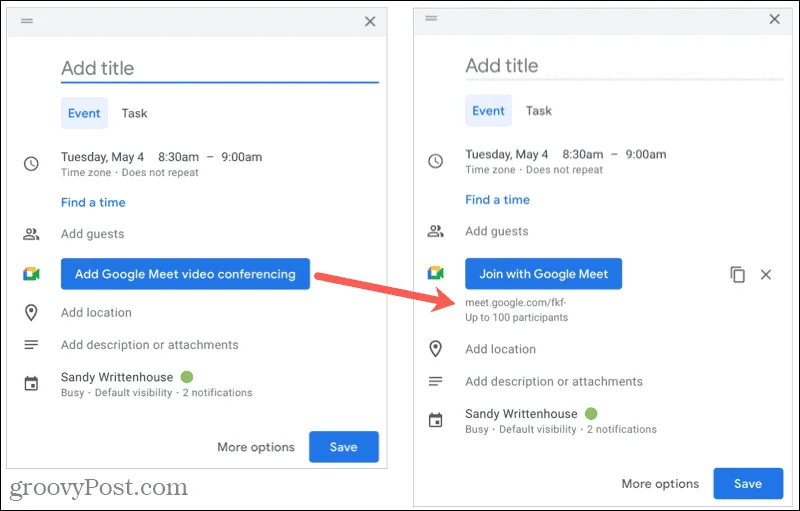Click Save in the right dialog

pos(748,483)
